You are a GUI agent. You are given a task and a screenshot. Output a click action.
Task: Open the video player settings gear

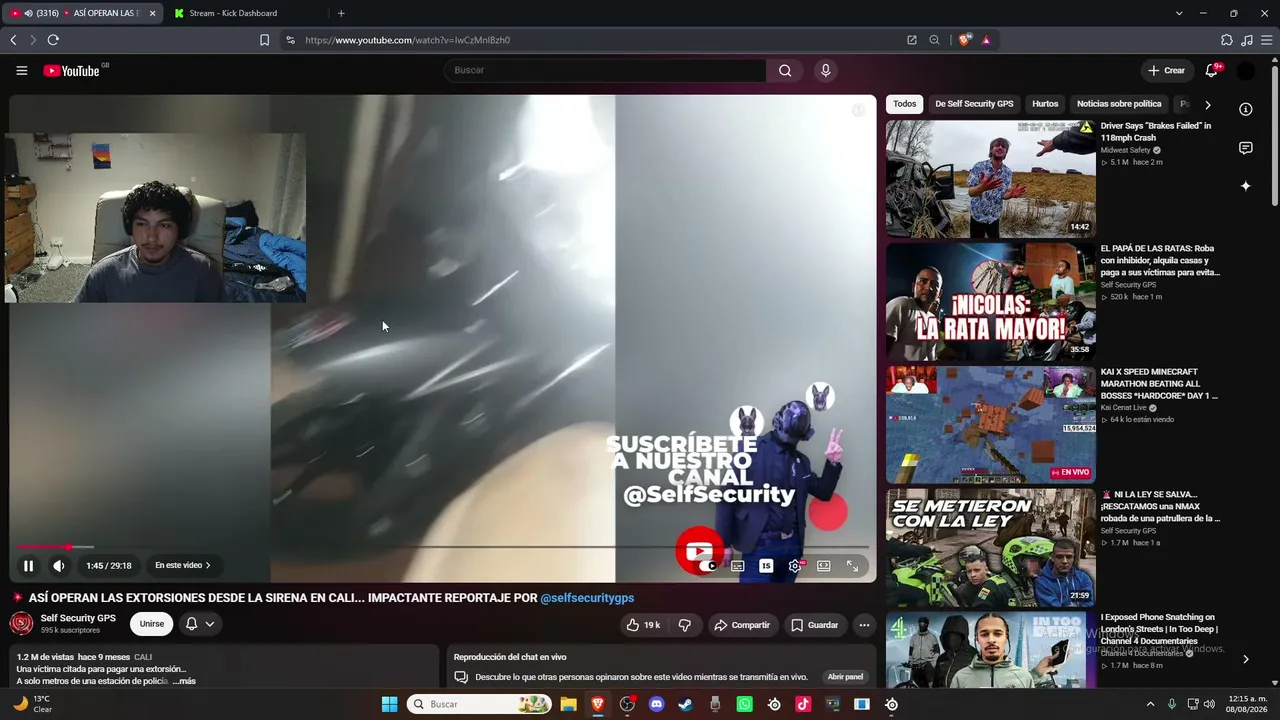[795, 566]
